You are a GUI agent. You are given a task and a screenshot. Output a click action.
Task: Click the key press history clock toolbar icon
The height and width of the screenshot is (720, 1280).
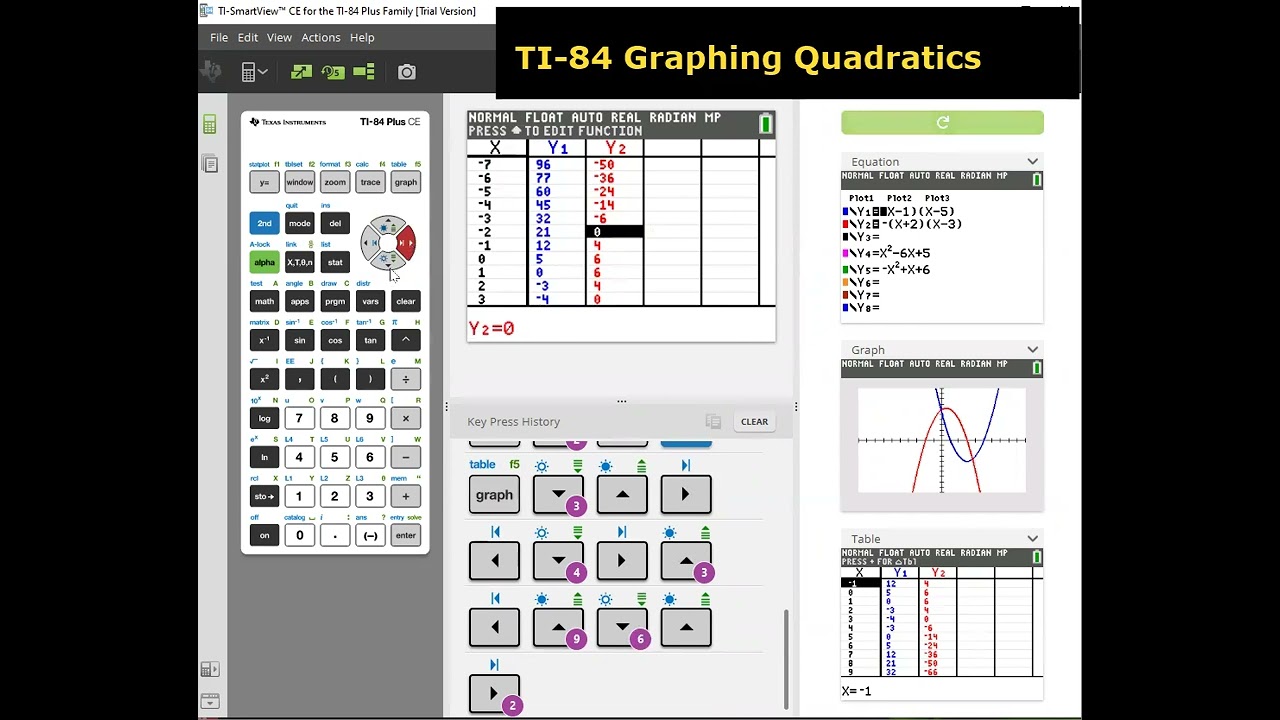pyautogui.click(x=332, y=72)
